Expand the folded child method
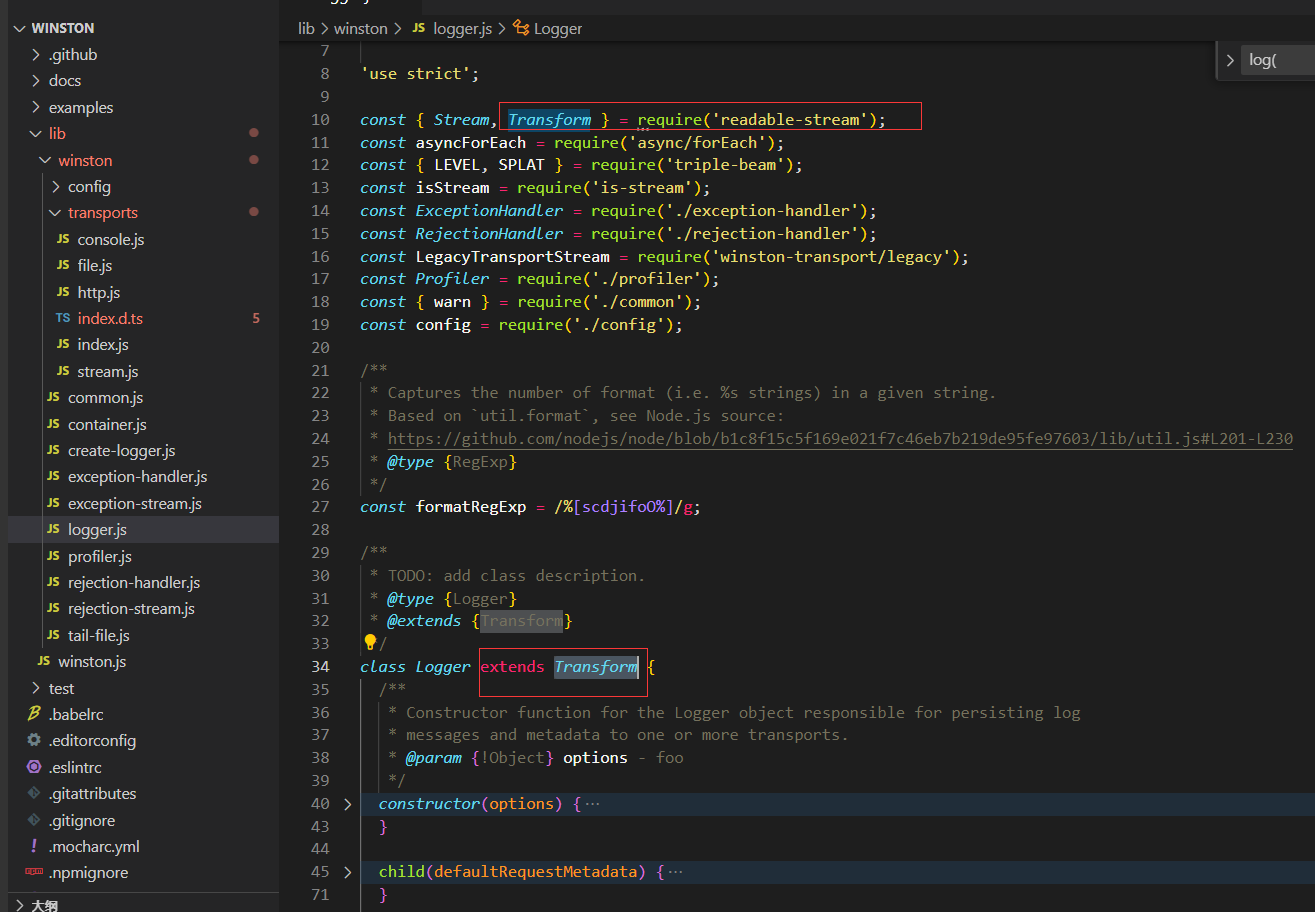The image size is (1315, 912). pyautogui.click(x=347, y=872)
